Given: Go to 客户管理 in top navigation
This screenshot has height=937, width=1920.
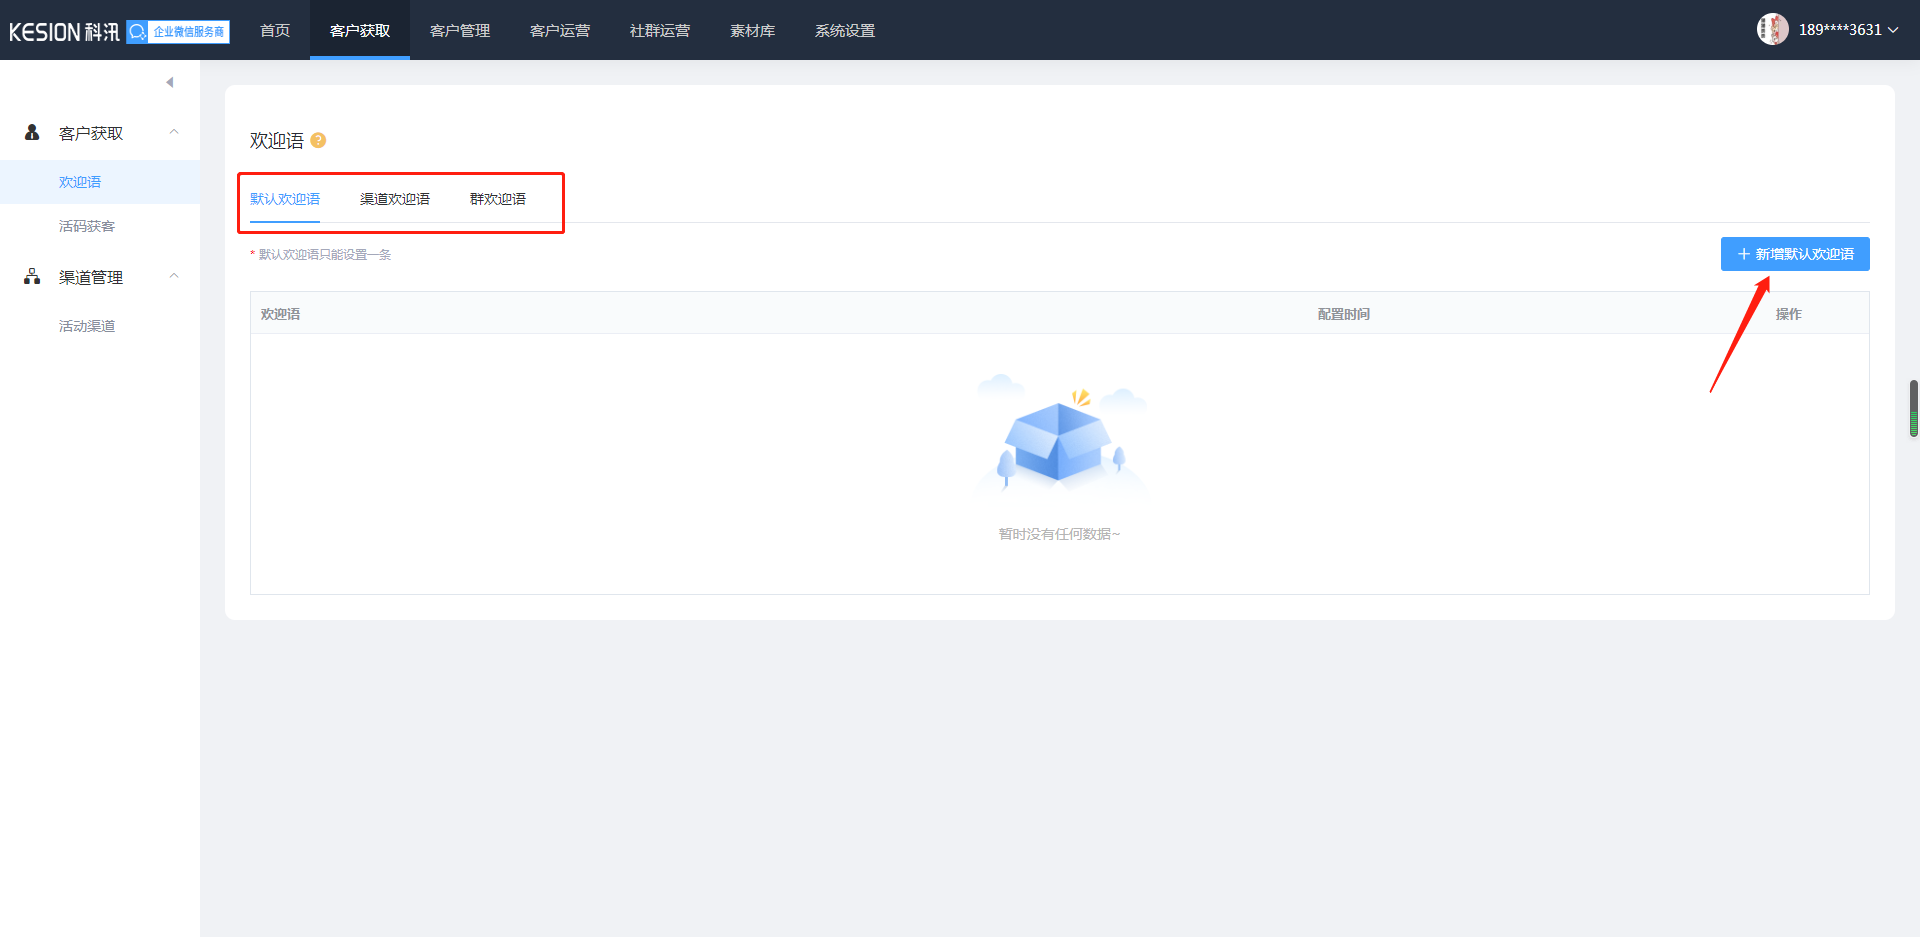Looking at the screenshot, I should pyautogui.click(x=460, y=31).
